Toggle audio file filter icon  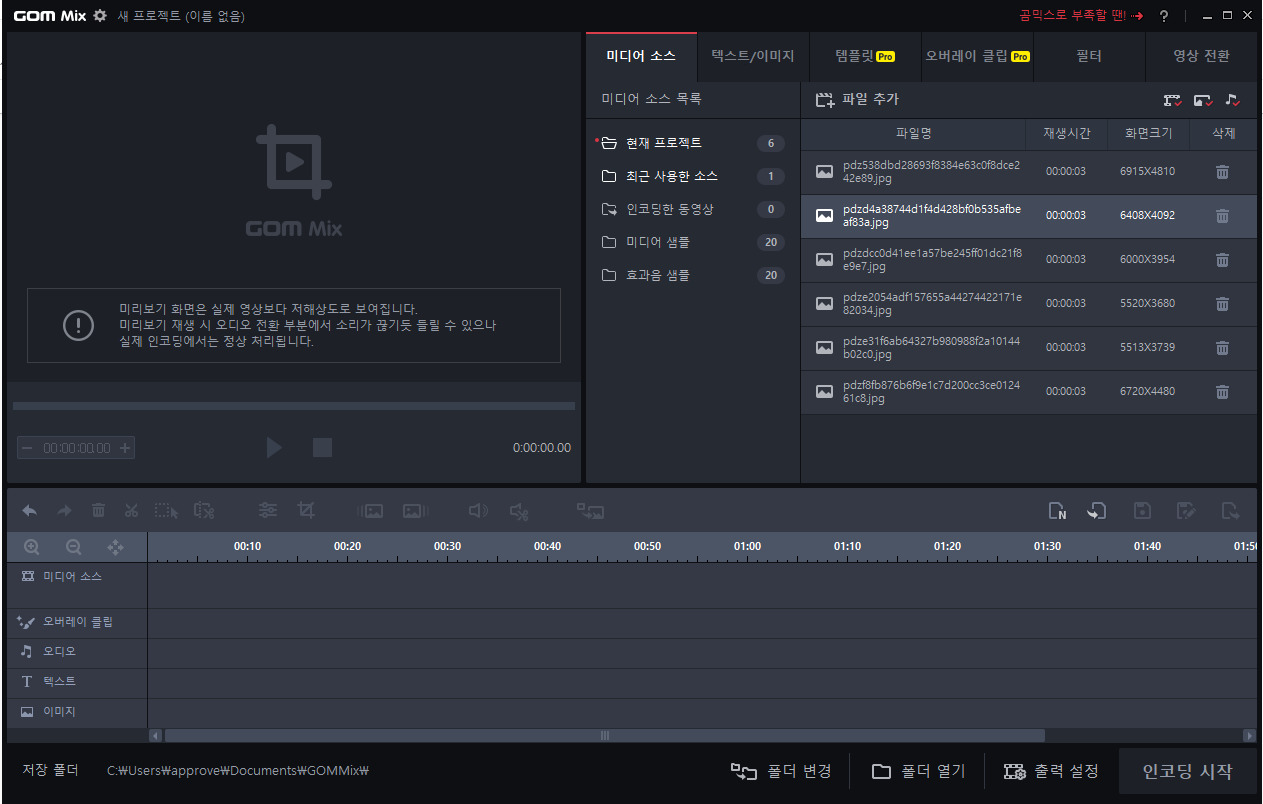(1232, 100)
